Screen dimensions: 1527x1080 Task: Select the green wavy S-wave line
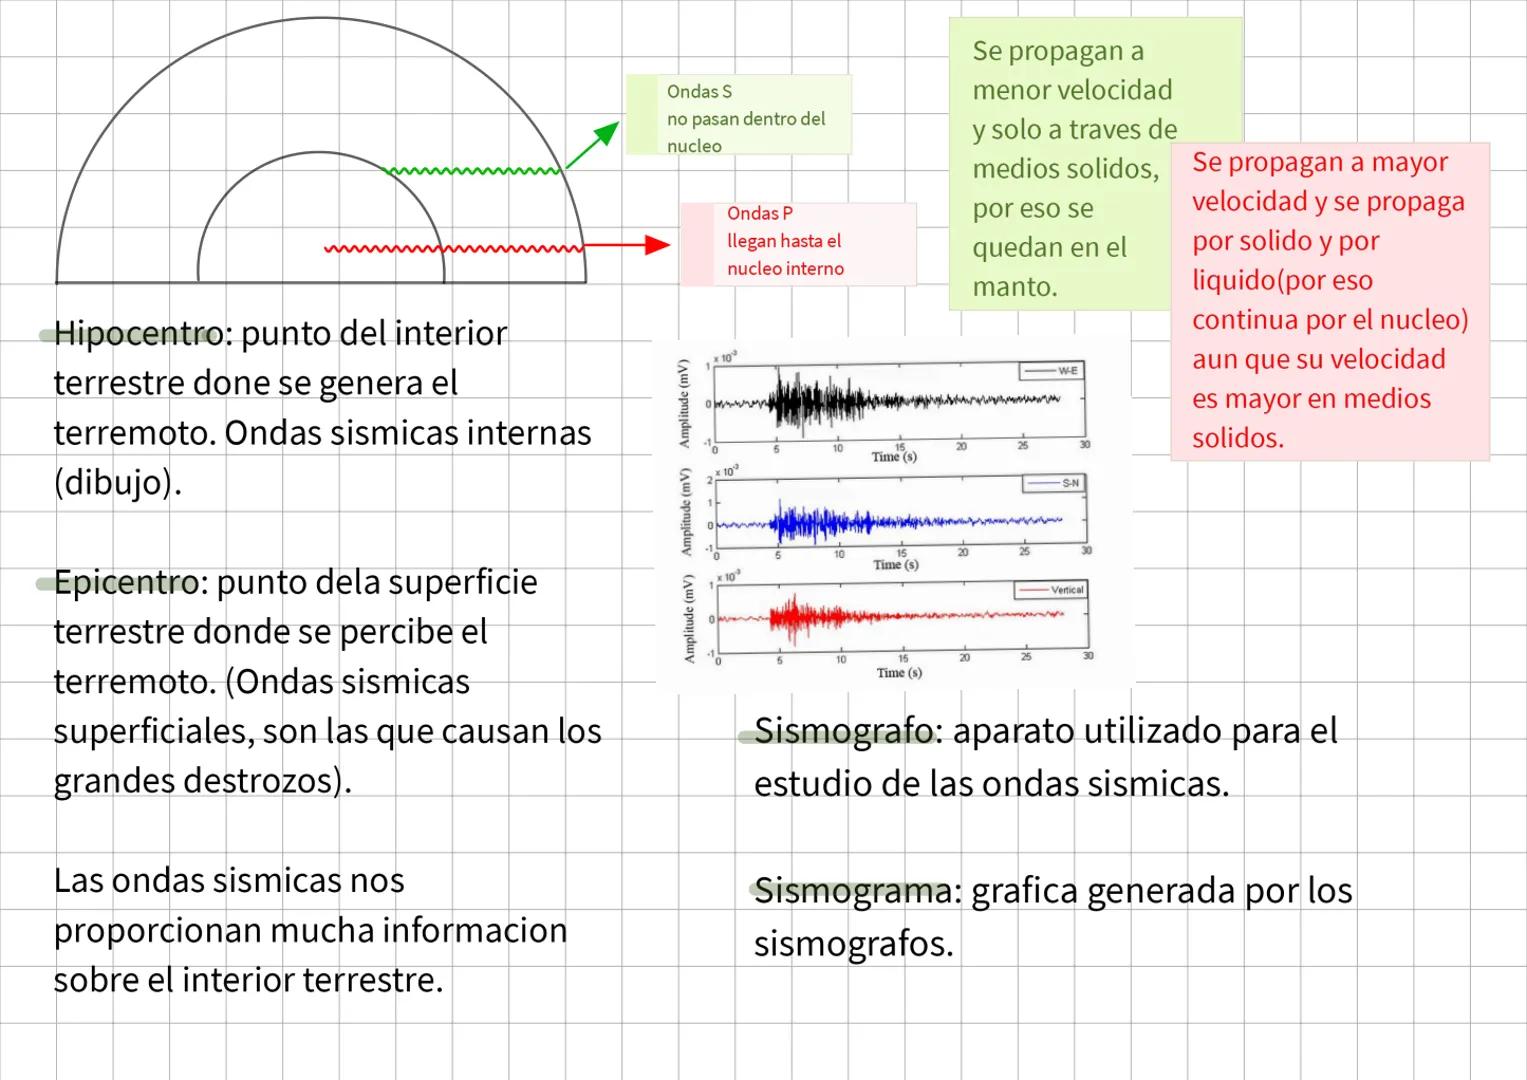[x=470, y=171]
